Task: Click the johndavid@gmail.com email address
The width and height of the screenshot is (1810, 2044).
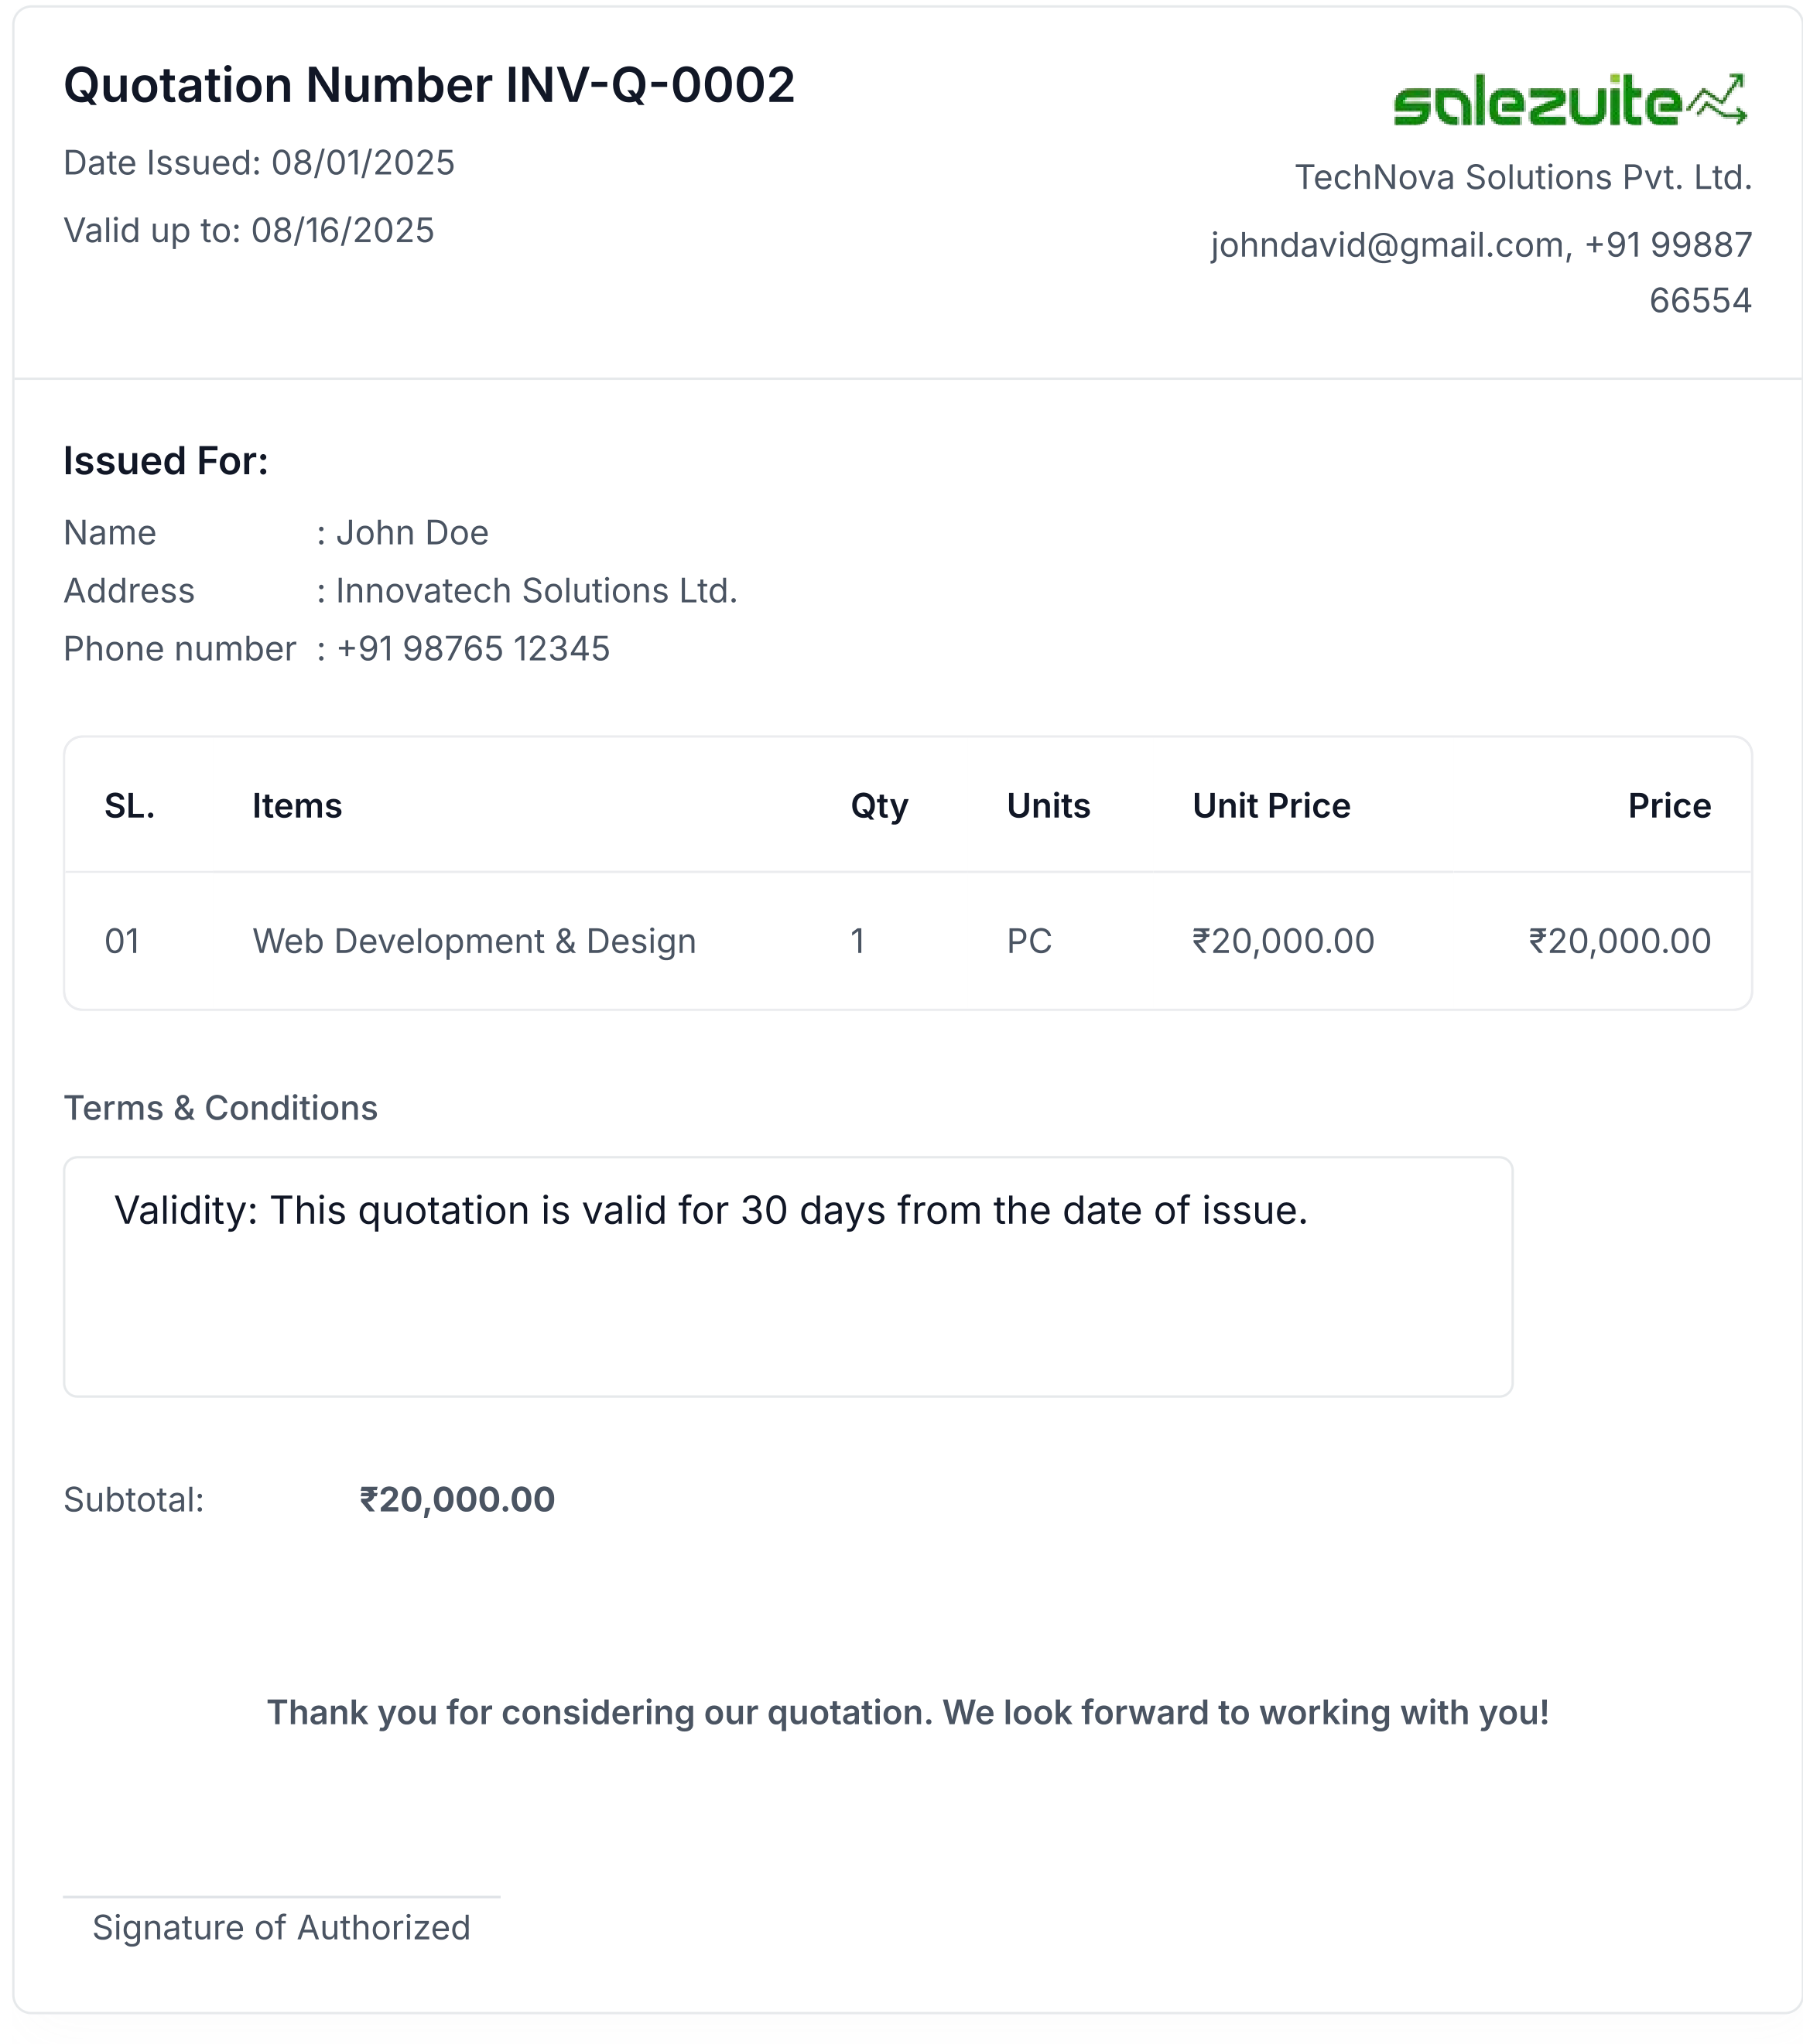Action: (x=1390, y=245)
